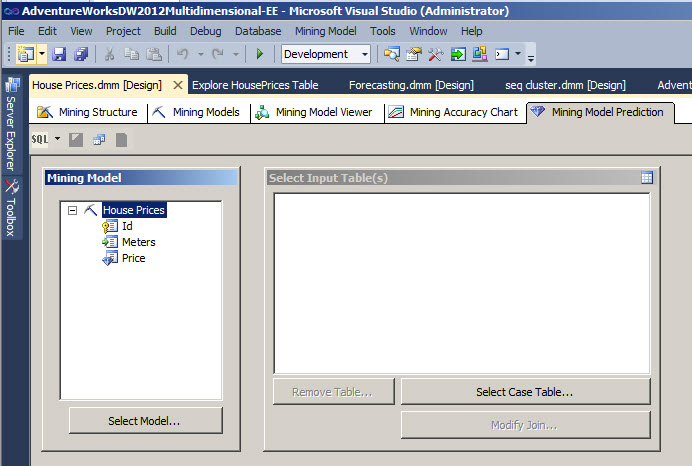Screen dimensions: 692x466
Task: Select House Prices model in tree
Action: click(134, 210)
